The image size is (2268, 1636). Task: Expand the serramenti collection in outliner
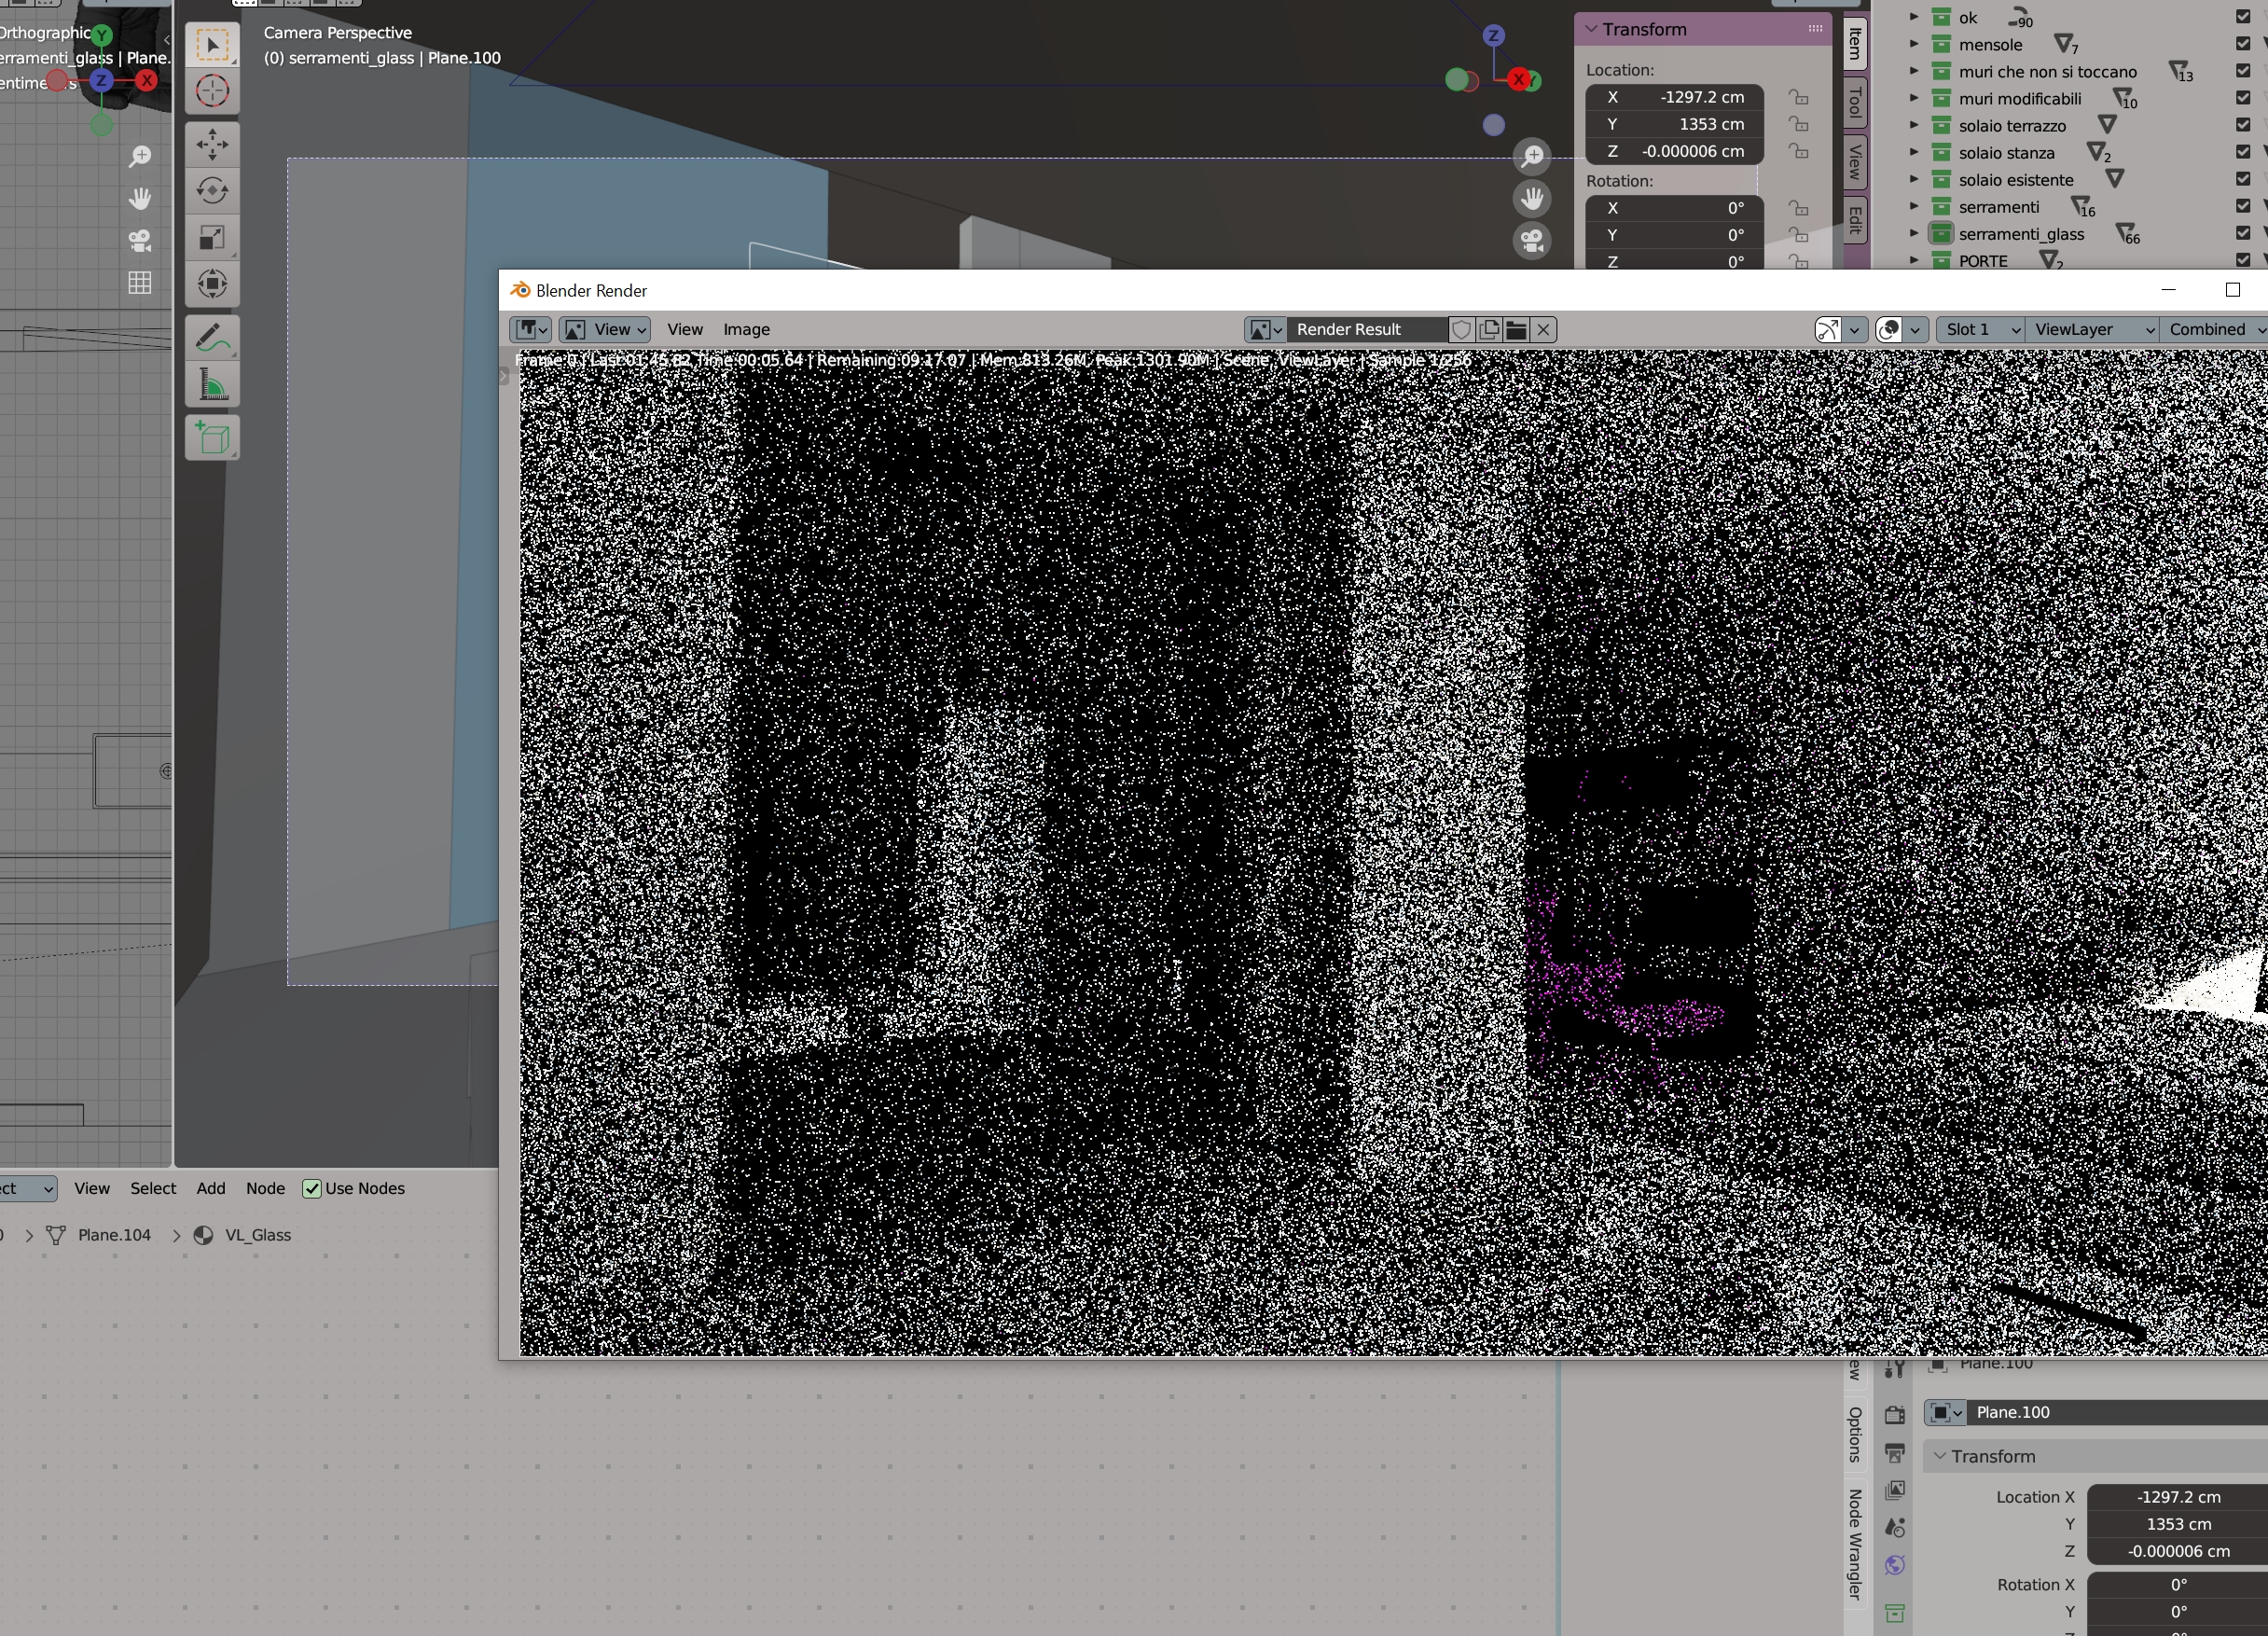click(x=1913, y=207)
